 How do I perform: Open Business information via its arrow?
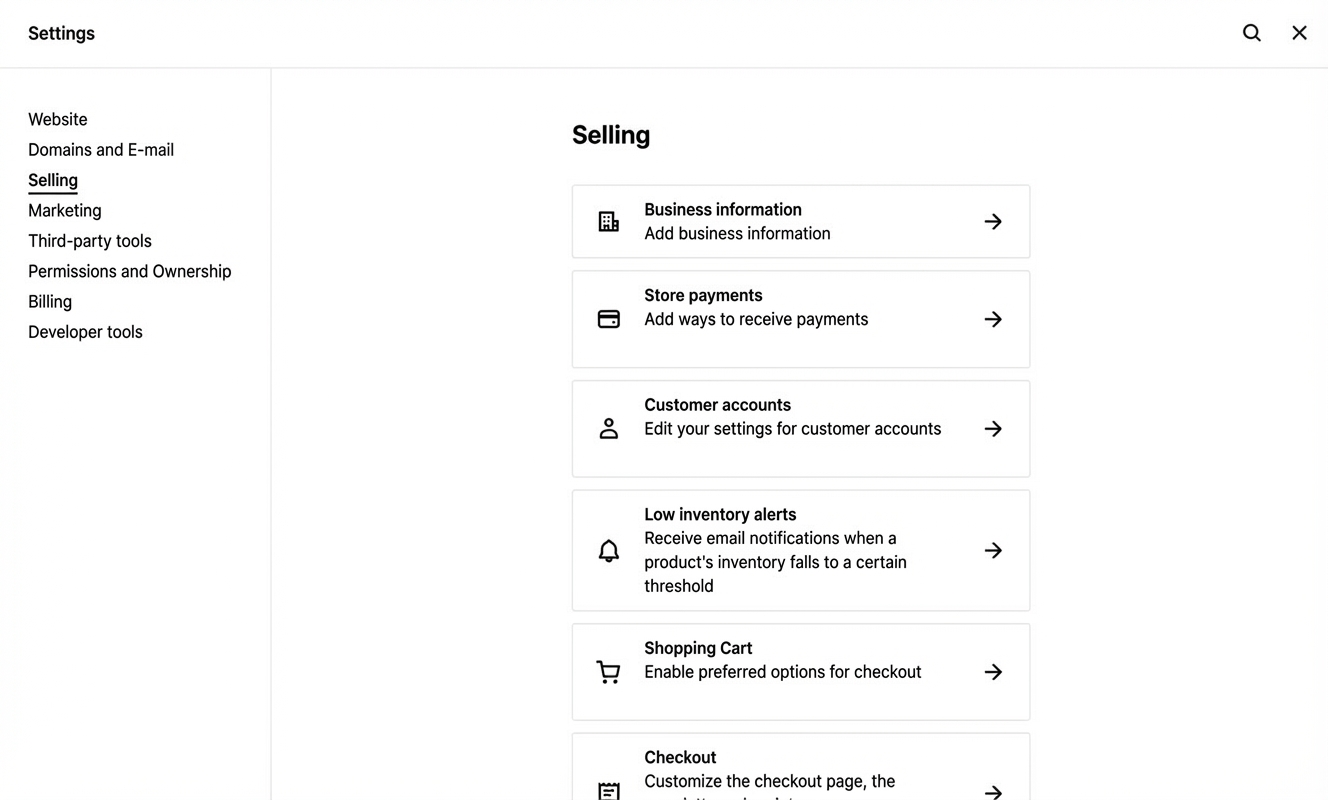993,221
